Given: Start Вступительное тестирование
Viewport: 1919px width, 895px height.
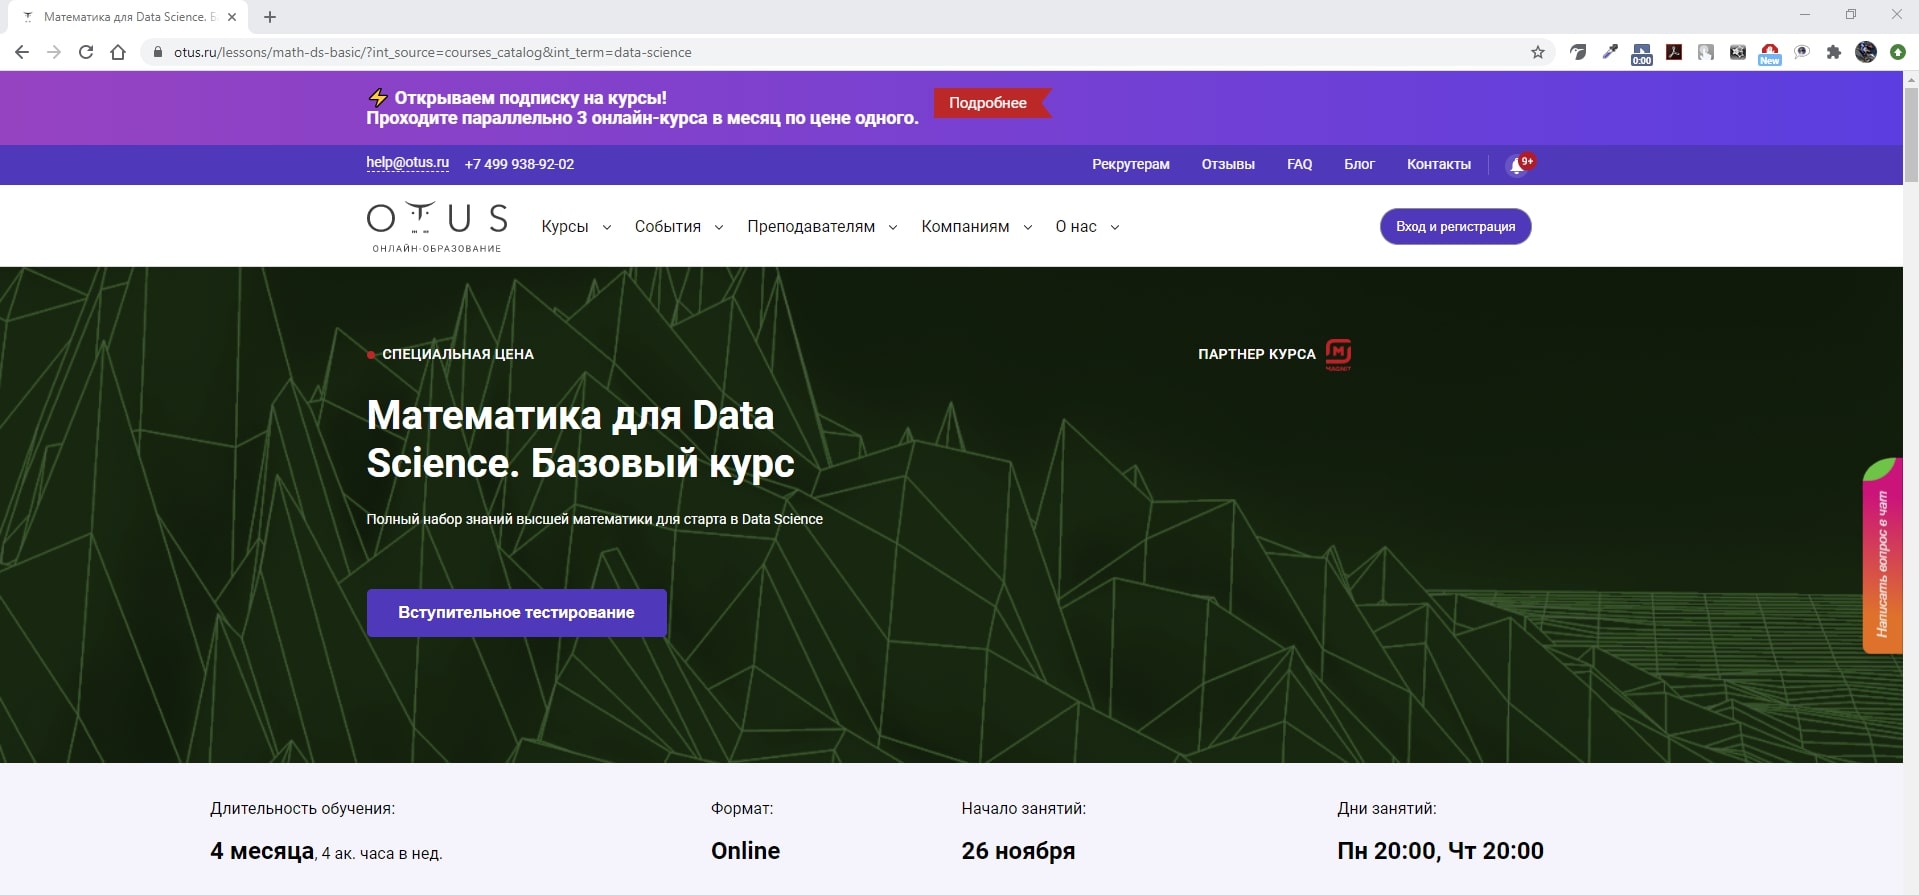Looking at the screenshot, I should click(x=517, y=613).
